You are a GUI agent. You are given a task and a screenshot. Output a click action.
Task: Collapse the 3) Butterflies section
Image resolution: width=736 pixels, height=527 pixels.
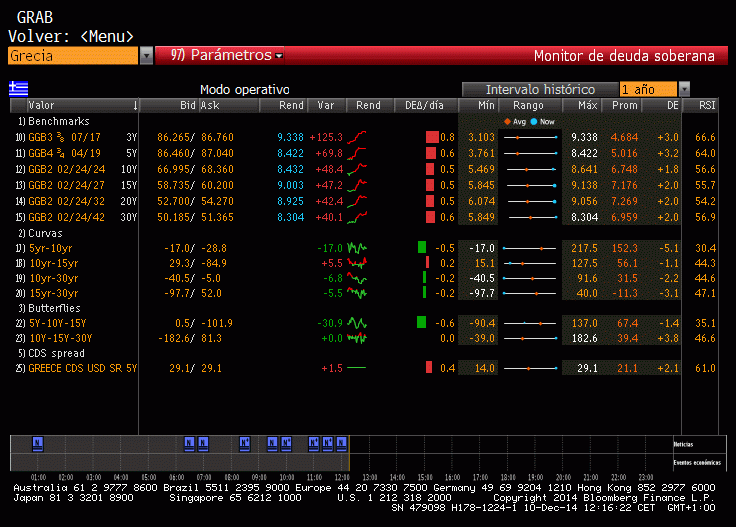coord(49,308)
